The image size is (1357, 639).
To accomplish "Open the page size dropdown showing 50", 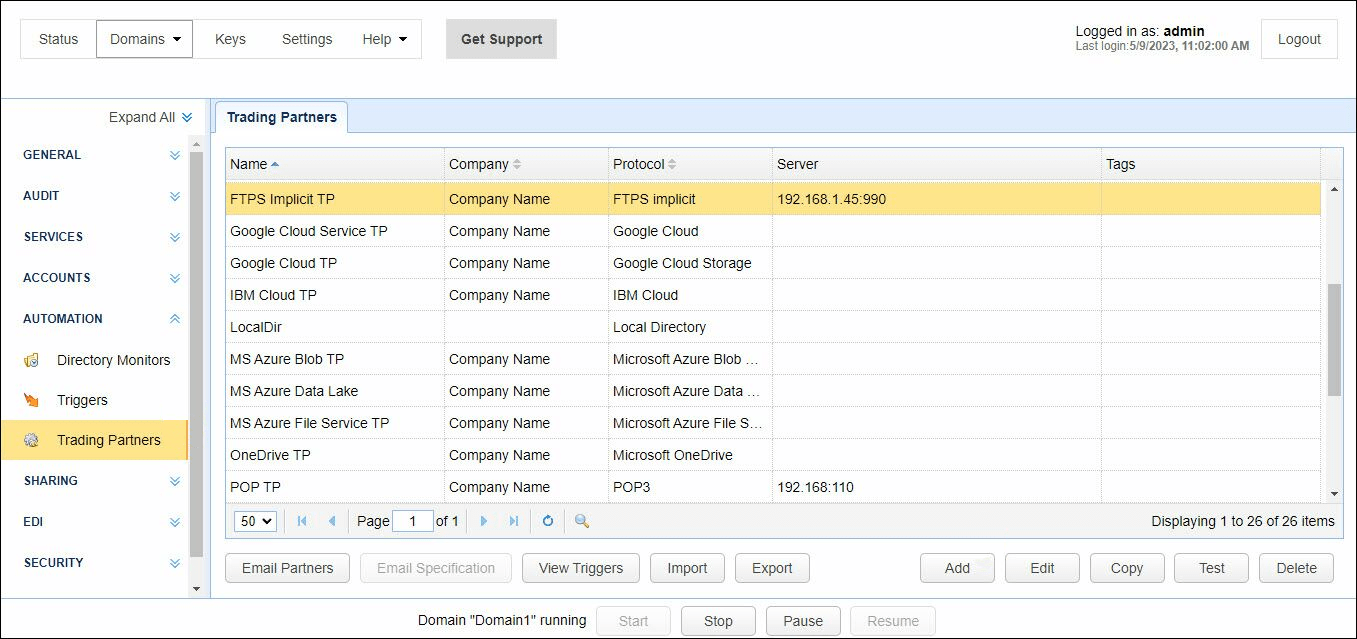I will tap(255, 521).
